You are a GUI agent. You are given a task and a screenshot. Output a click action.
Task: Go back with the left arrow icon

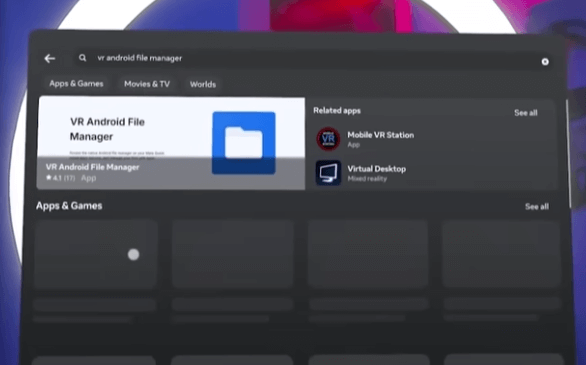[x=50, y=58]
